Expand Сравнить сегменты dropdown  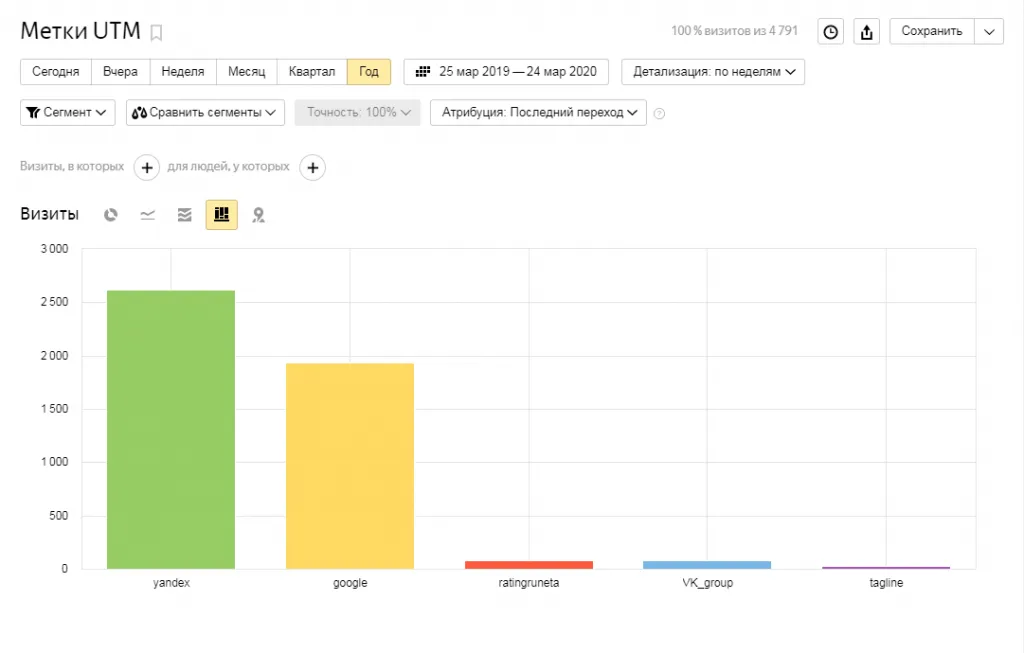[205, 112]
